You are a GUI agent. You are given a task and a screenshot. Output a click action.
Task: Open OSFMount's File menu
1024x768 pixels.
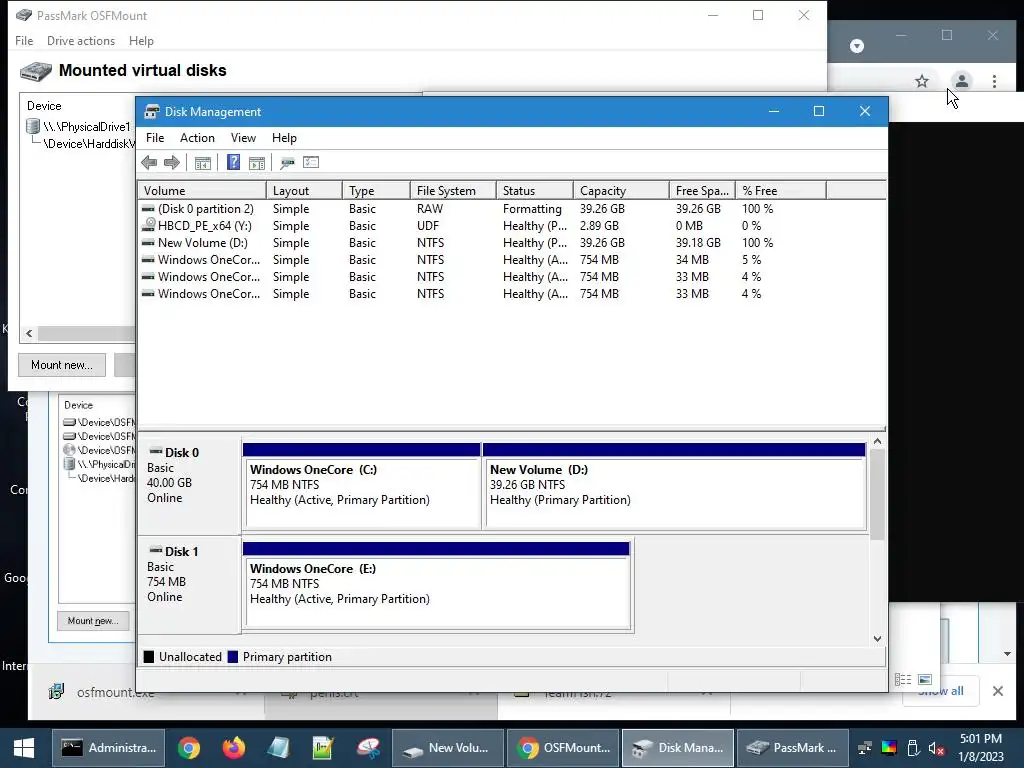tap(24, 40)
